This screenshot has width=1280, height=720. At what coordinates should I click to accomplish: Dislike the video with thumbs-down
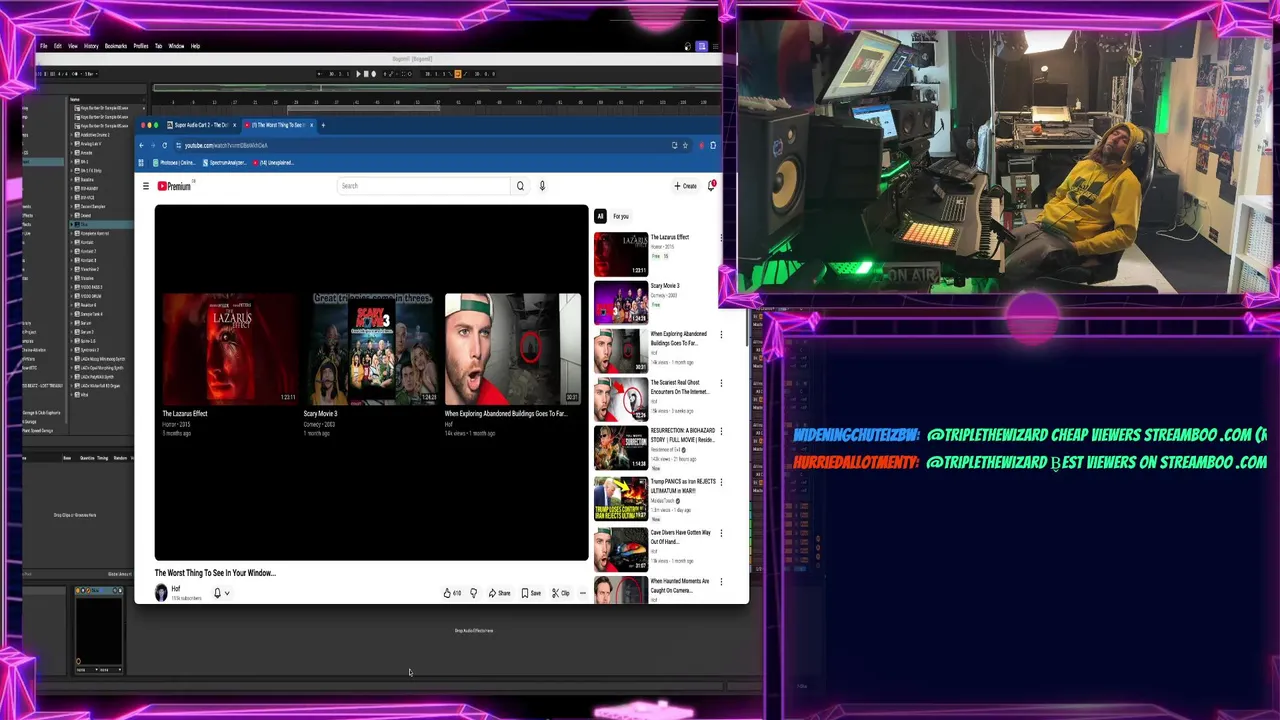pyautogui.click(x=474, y=593)
